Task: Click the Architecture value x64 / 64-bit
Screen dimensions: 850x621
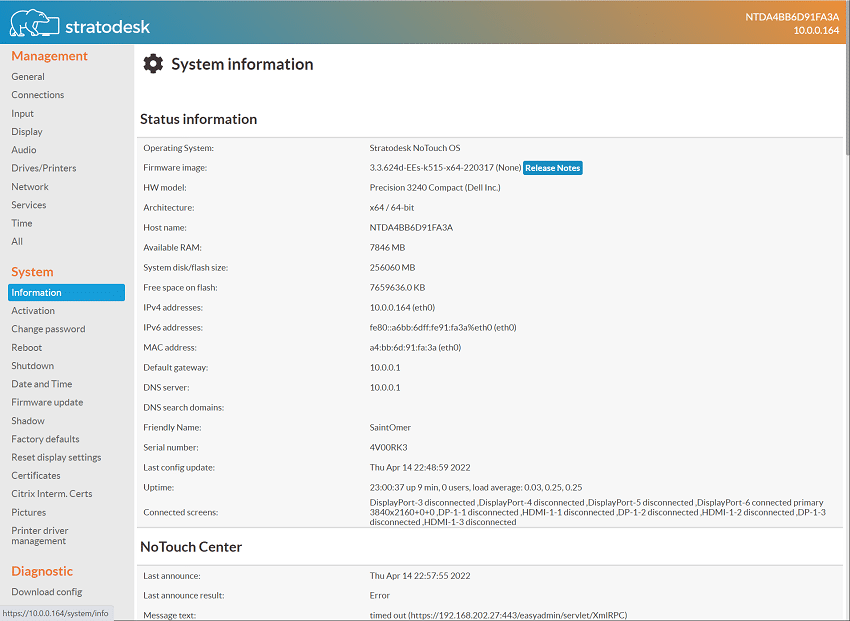Action: [x=391, y=208]
